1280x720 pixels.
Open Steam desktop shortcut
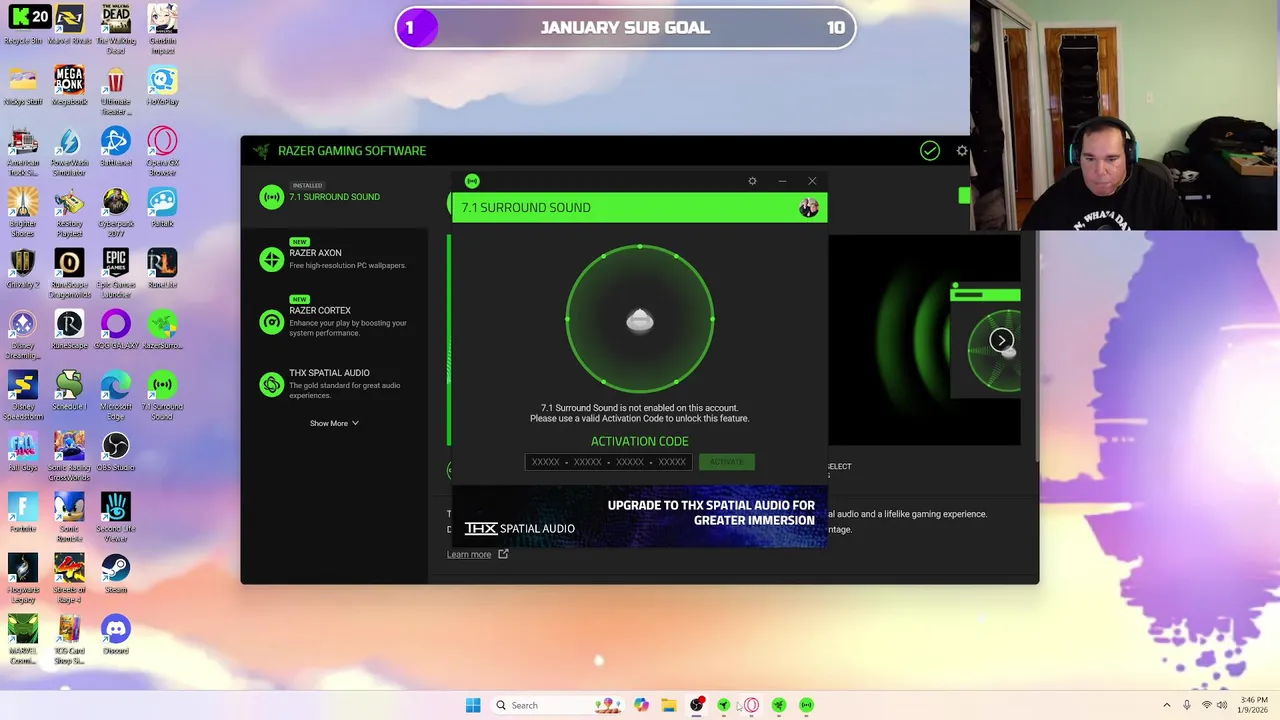click(116, 574)
